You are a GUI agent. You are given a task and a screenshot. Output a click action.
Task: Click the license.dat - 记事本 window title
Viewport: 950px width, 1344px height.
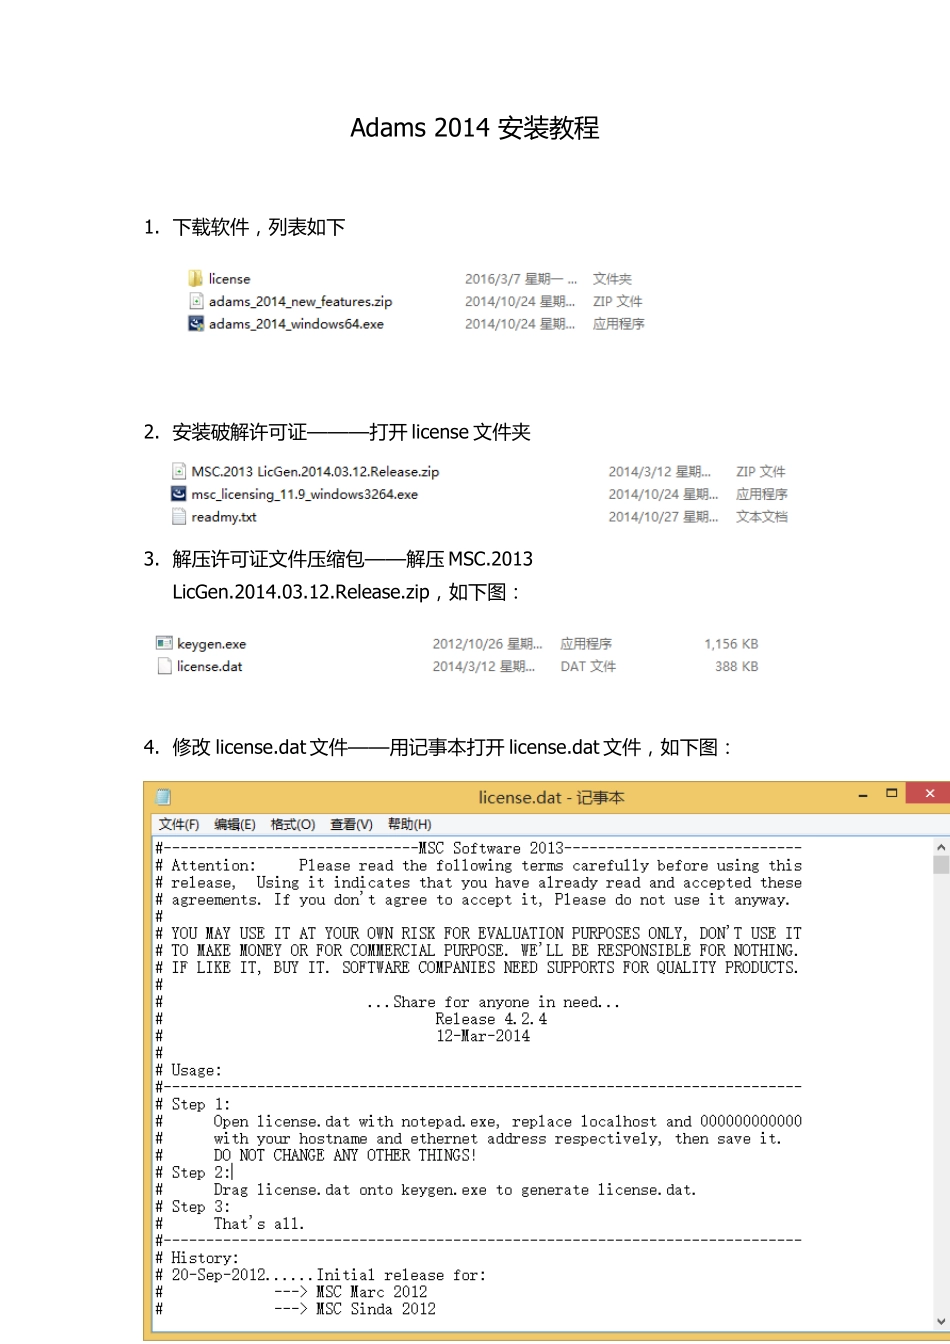point(551,797)
